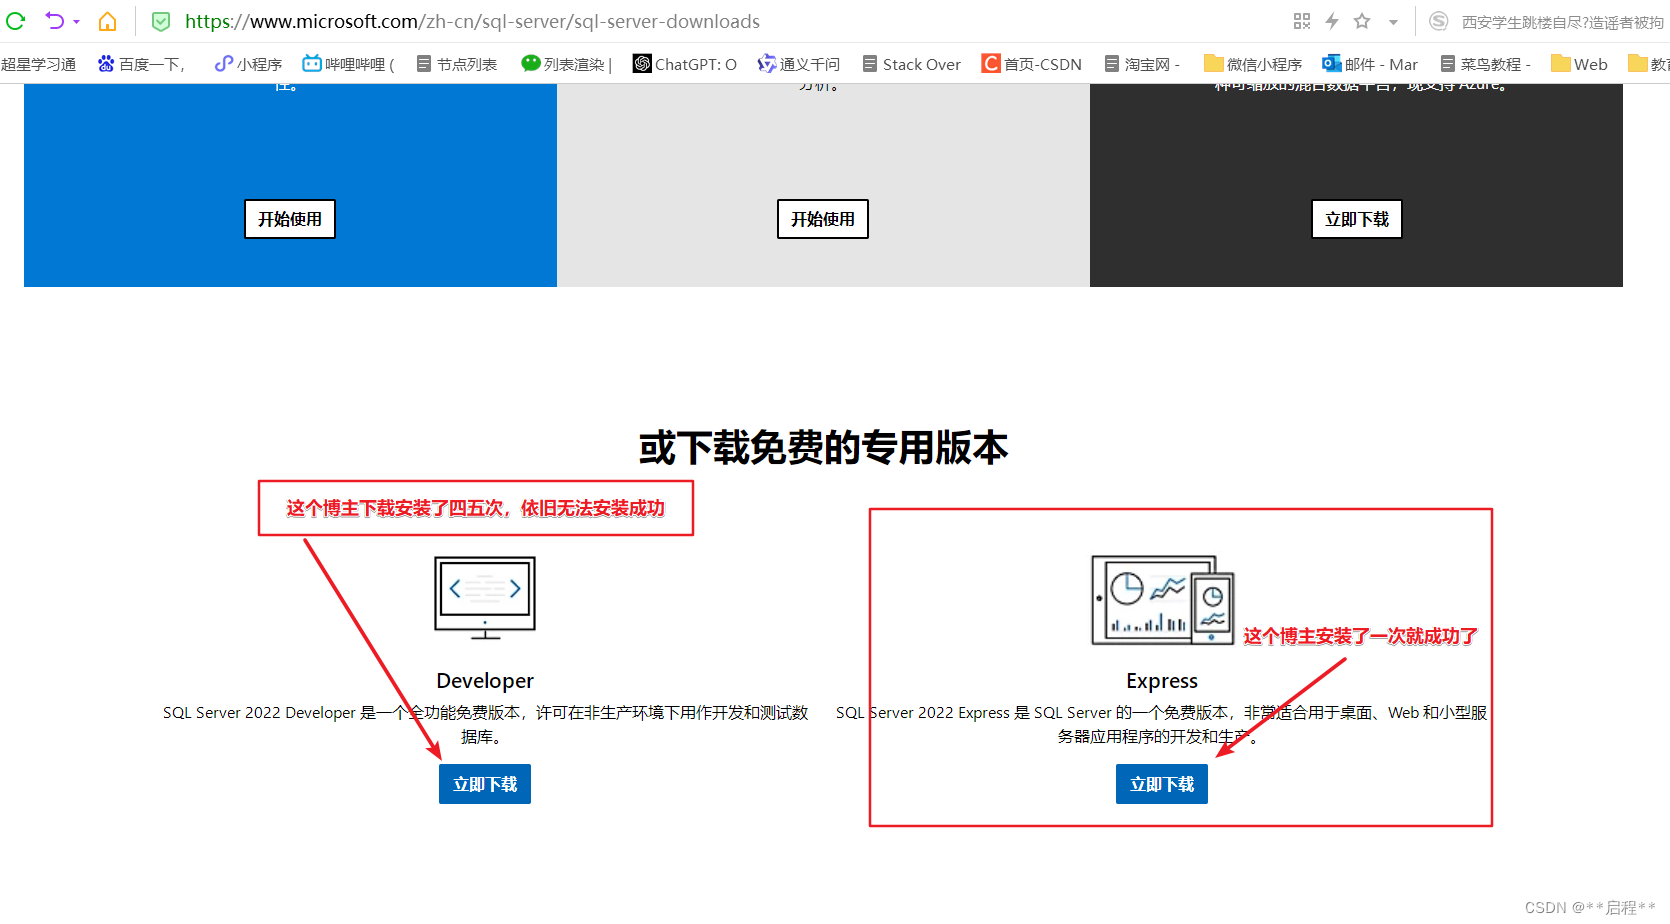Click the search box headline text field
This screenshot has height=924, width=1670.
[1562, 22]
